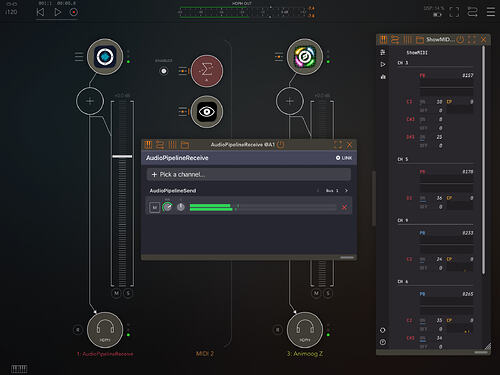Go to next bus with right chevron

pos(346,191)
